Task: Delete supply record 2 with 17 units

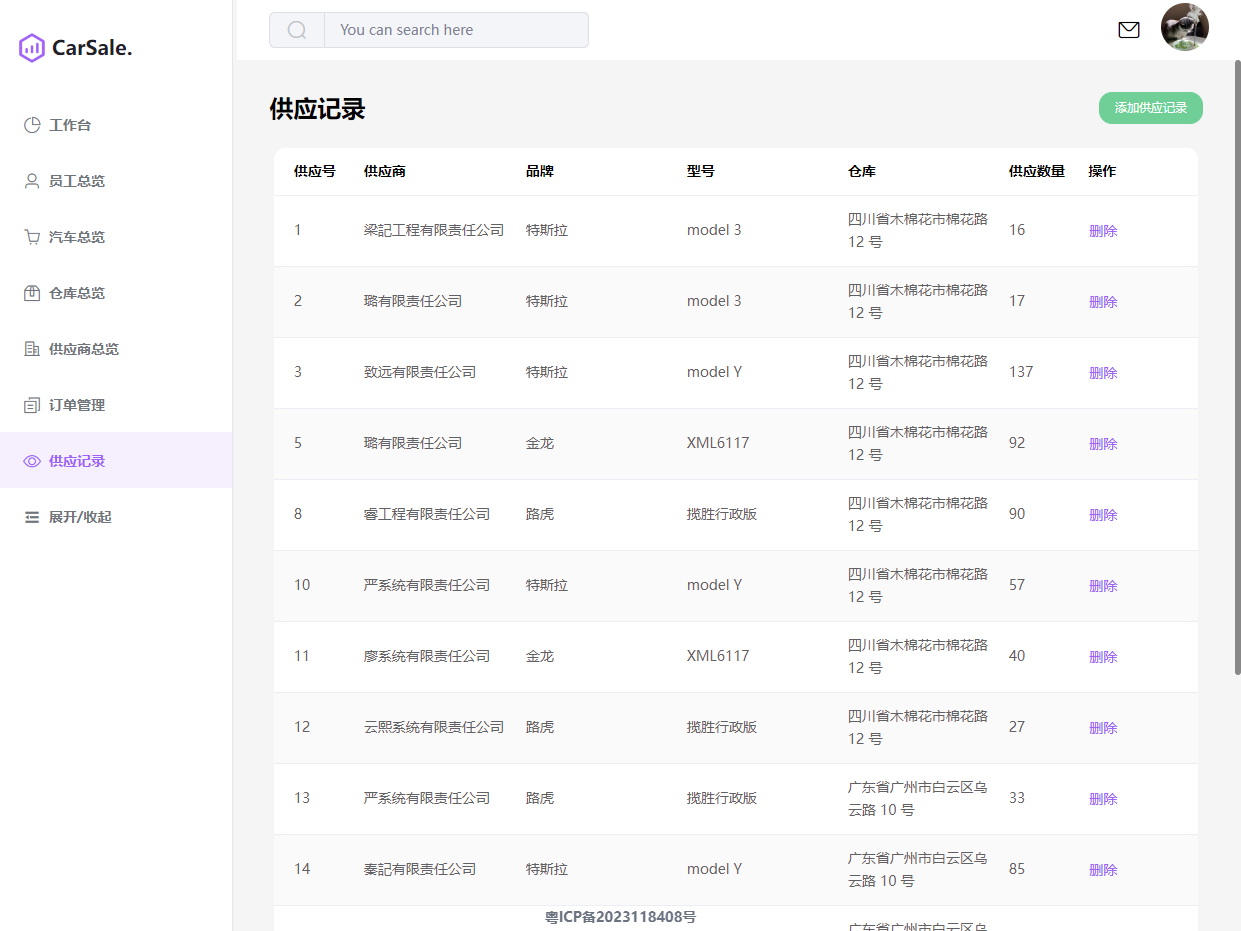Action: (x=1103, y=302)
